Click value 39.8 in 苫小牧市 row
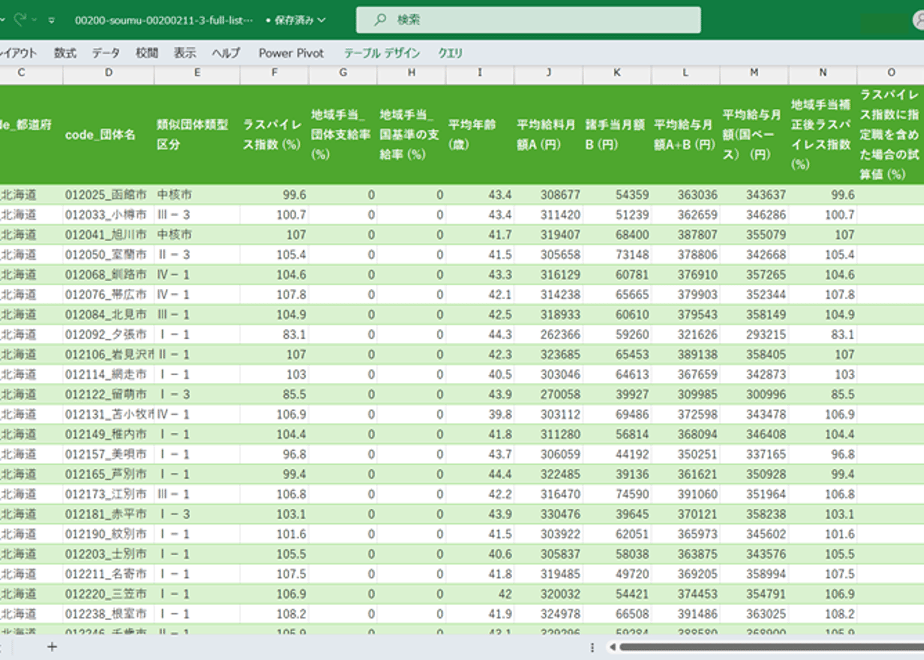The image size is (924, 660). tap(500, 414)
